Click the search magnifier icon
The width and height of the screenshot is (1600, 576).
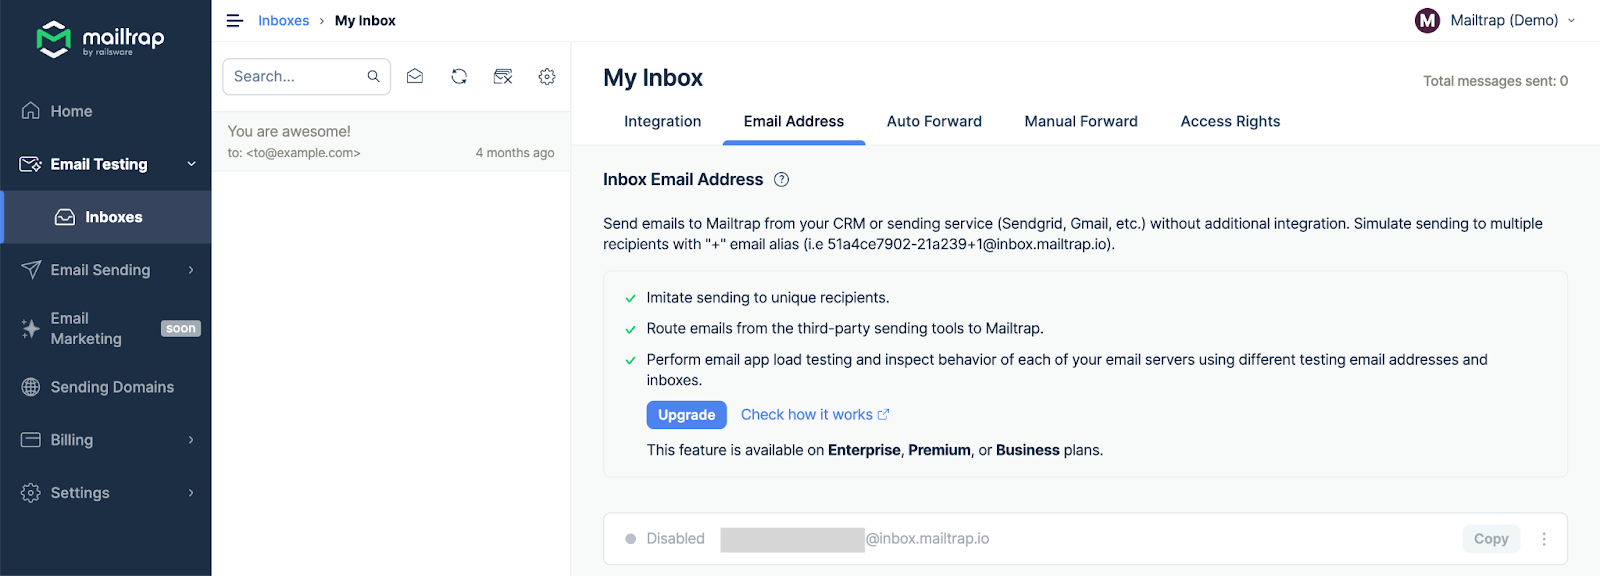(373, 76)
